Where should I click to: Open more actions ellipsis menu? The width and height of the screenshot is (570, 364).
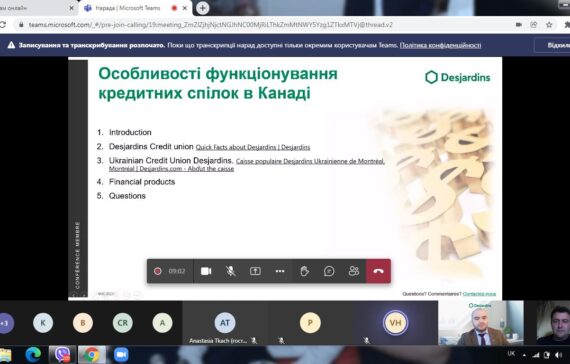(280, 271)
